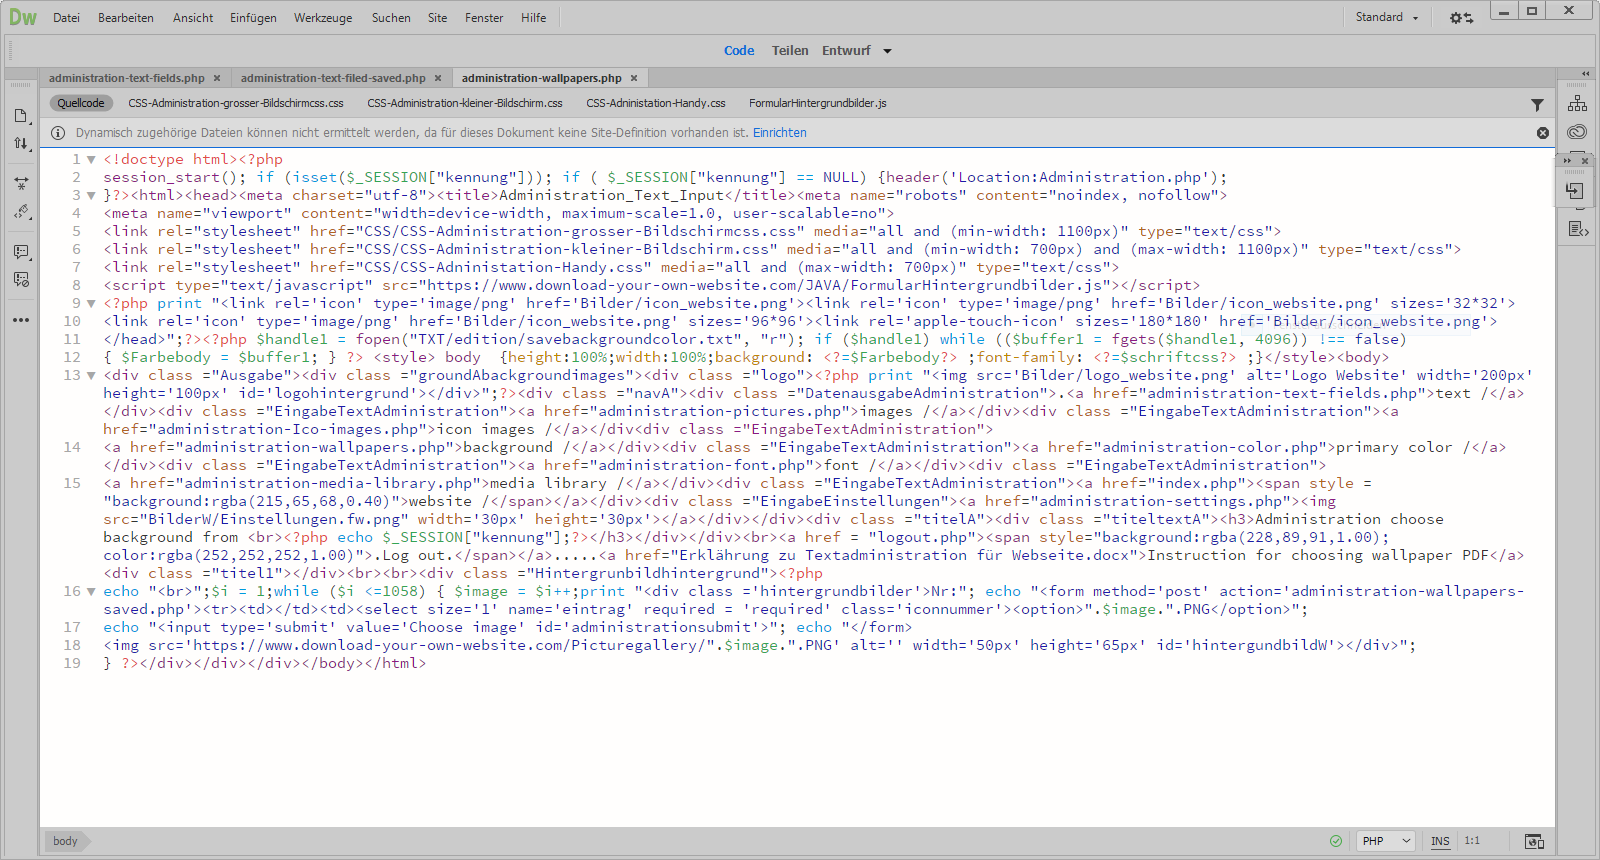This screenshot has width=1600, height=860.
Task: Open the Ansicht menu
Action: pyautogui.click(x=193, y=18)
